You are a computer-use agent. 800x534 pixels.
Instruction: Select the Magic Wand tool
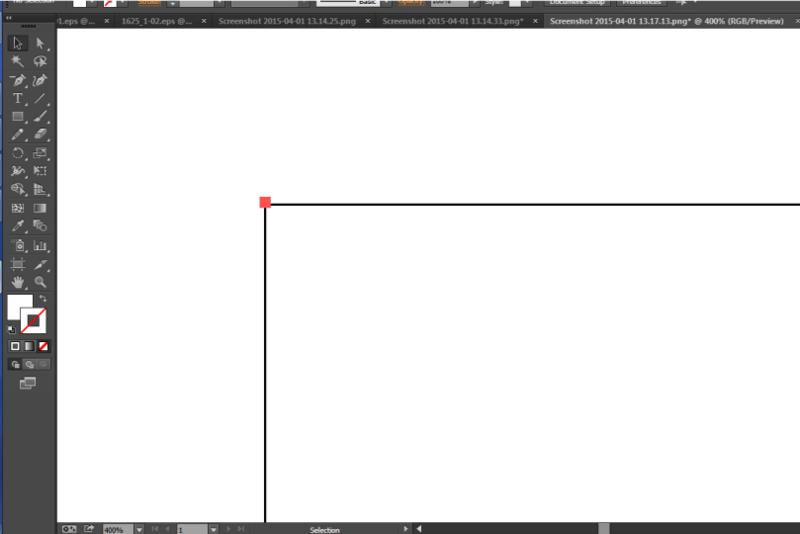coord(18,62)
